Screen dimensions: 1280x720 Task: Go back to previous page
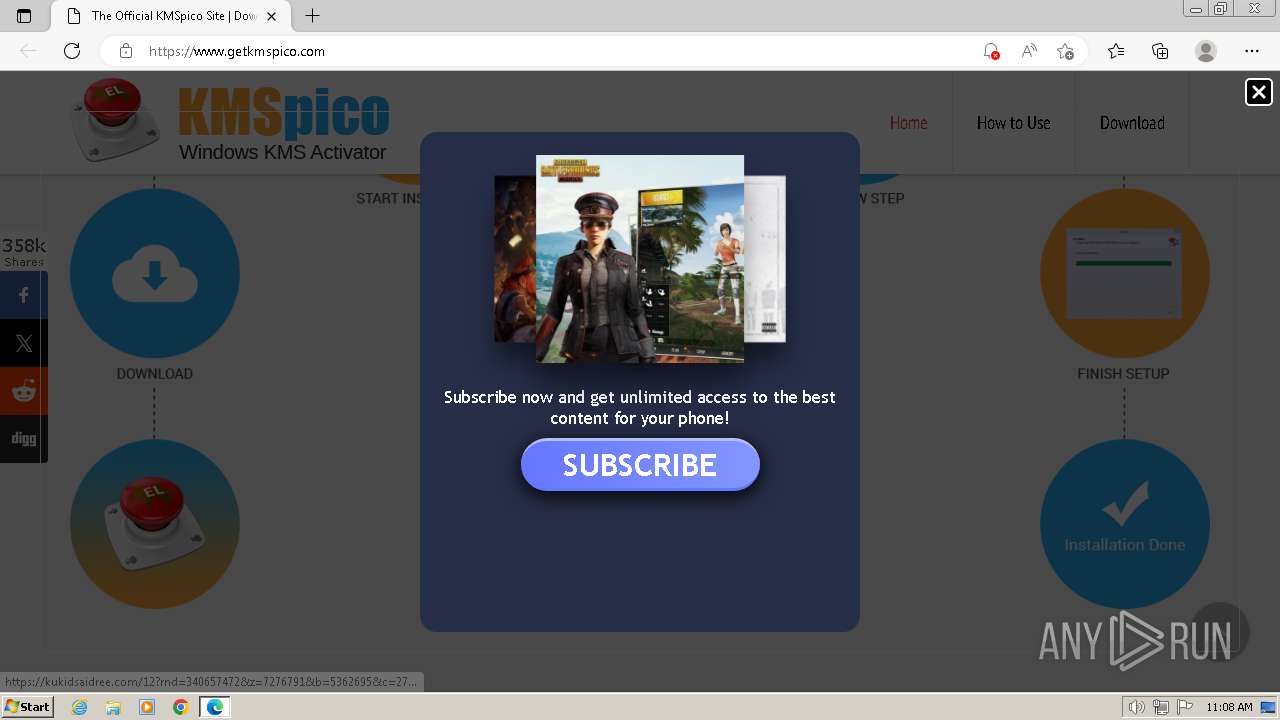pyautogui.click(x=28, y=51)
